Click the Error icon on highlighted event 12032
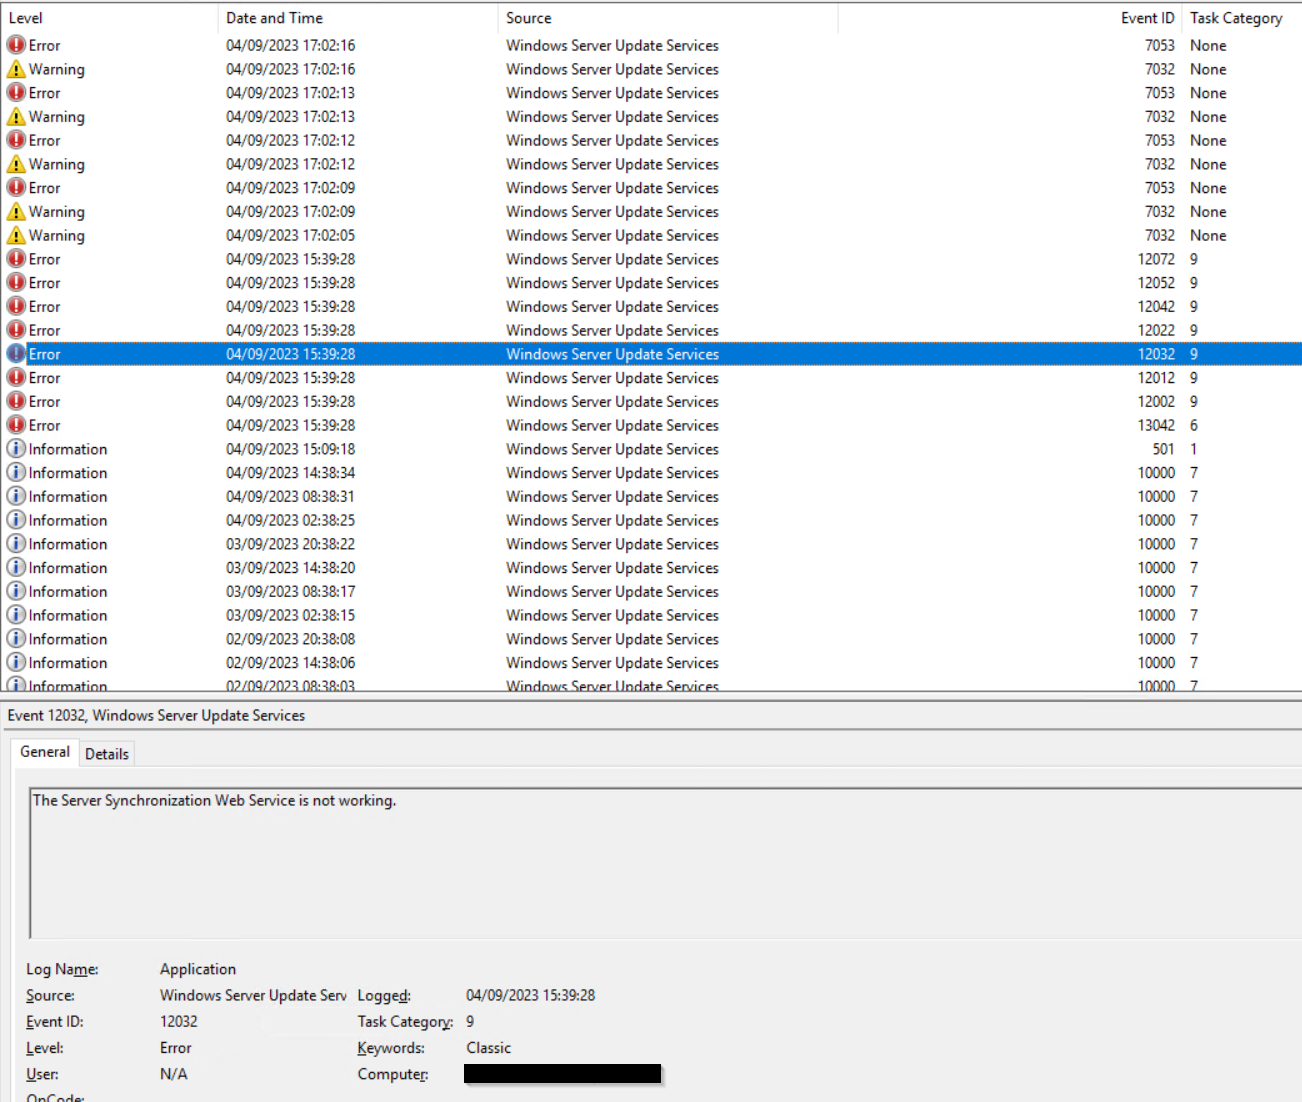The image size is (1302, 1102). click(16, 354)
